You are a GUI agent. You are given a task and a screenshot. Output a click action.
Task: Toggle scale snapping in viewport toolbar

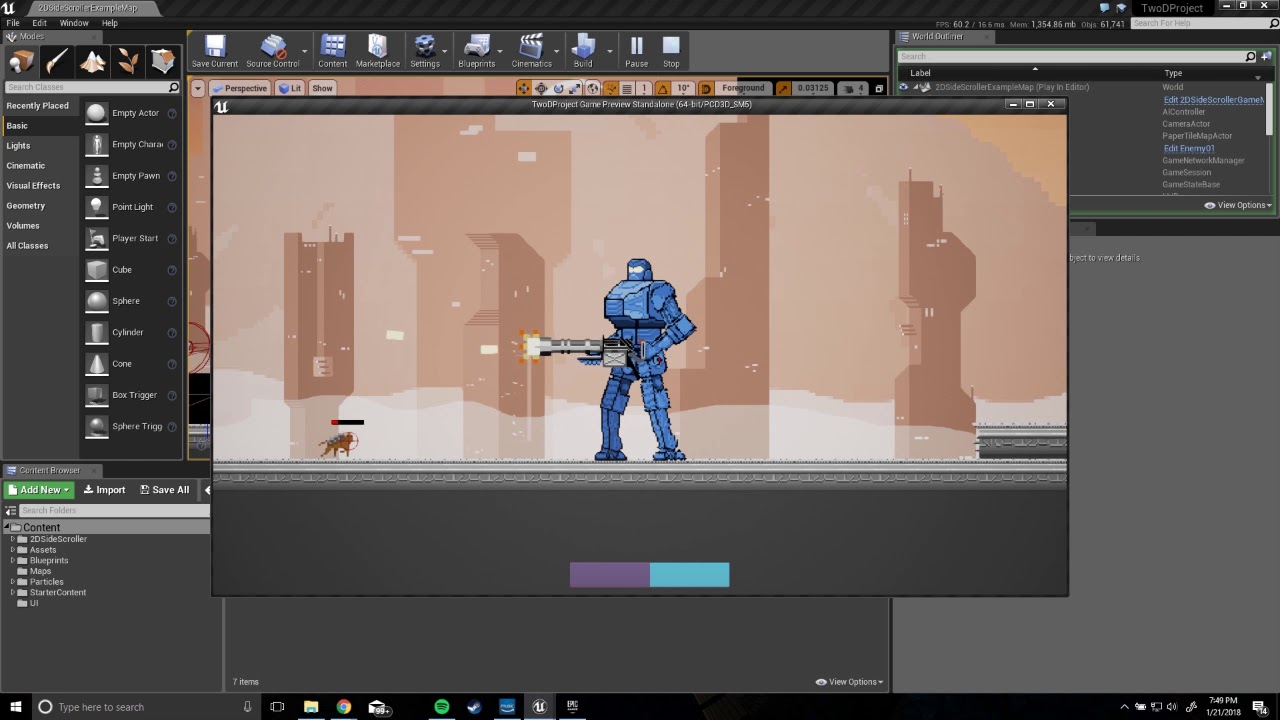click(783, 88)
